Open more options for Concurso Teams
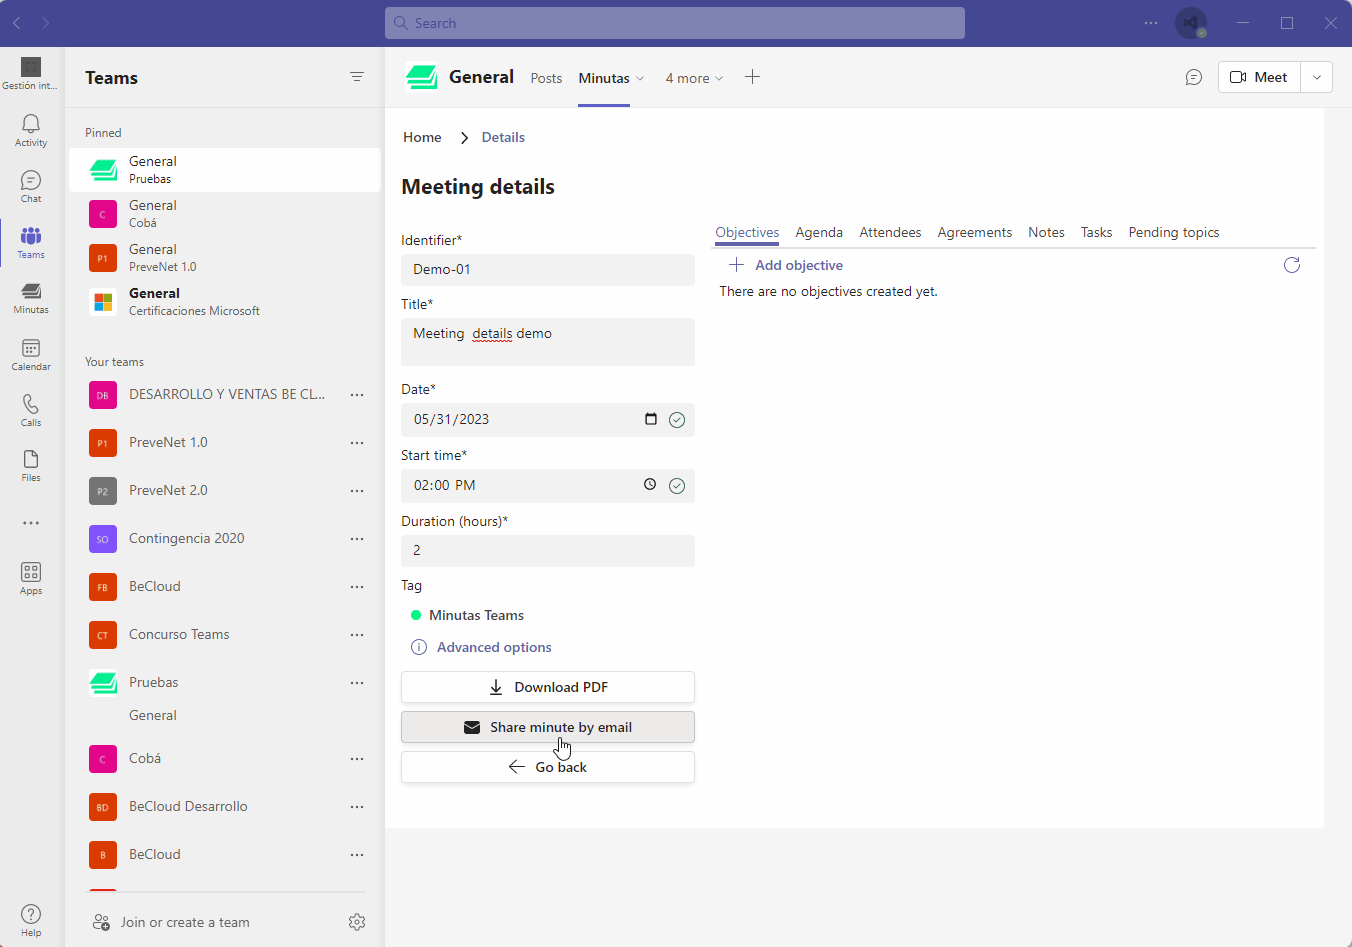 point(357,635)
